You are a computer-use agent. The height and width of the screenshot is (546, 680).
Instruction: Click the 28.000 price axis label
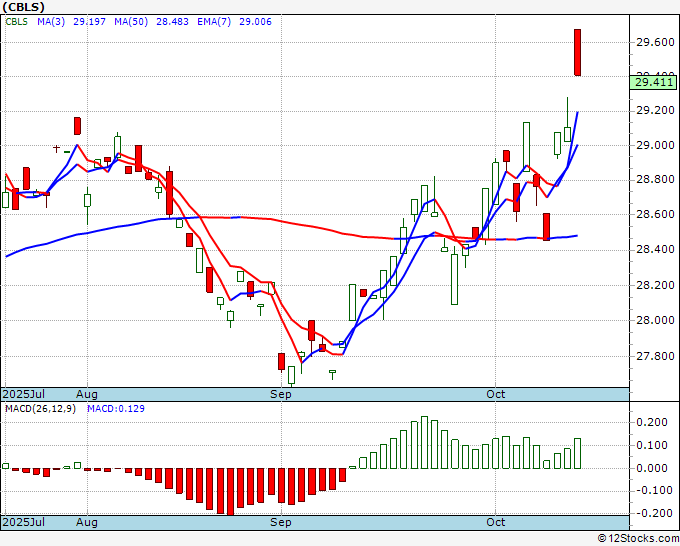pos(655,320)
